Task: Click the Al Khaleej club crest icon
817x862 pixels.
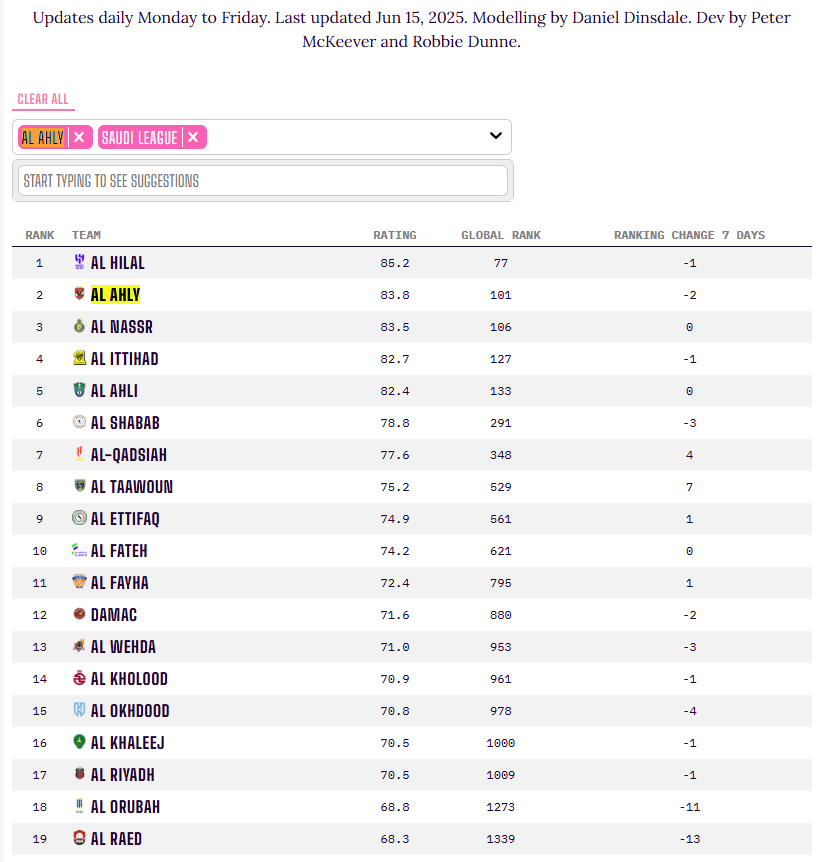Action: pyautogui.click(x=79, y=742)
